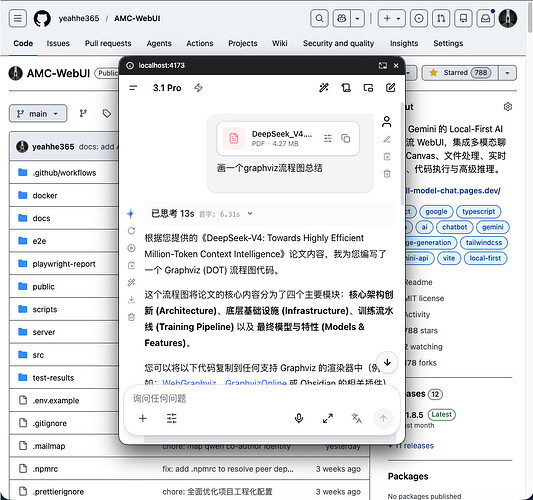Jump to bottom with down-arrow button
533x500 pixels.
(387, 362)
